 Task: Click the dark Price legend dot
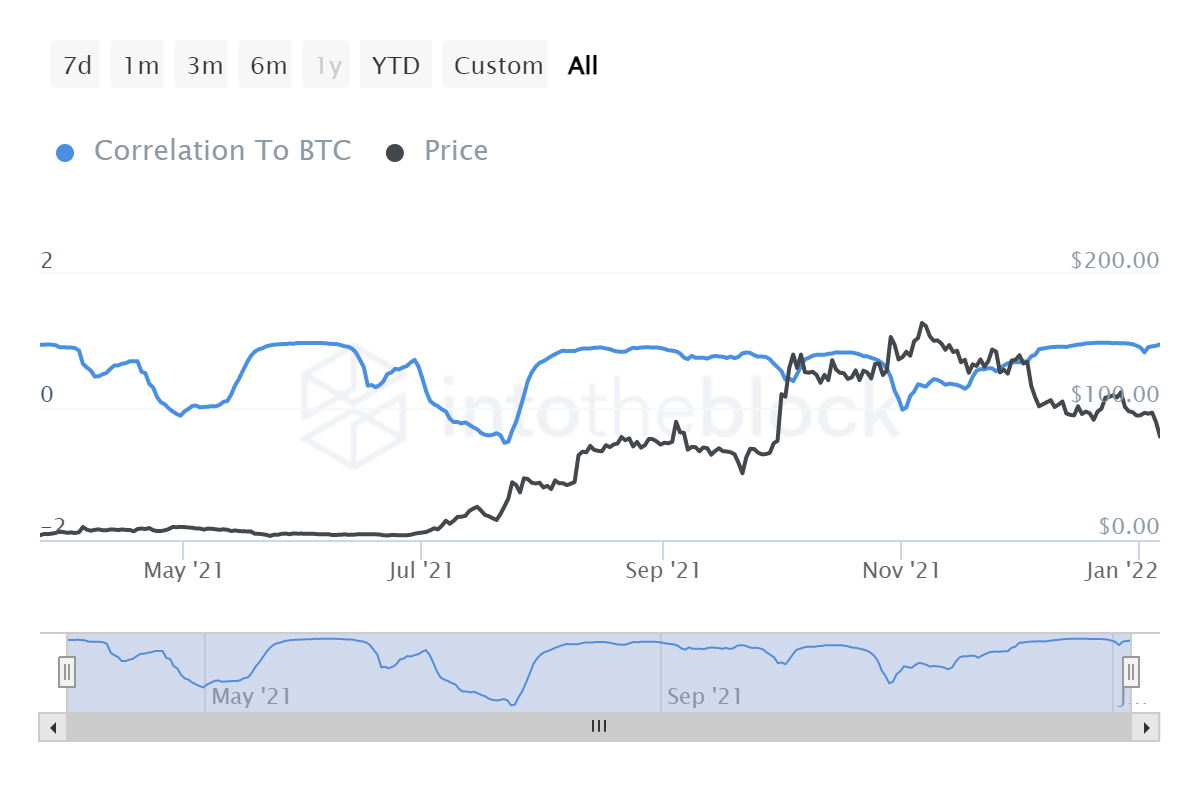(x=395, y=153)
